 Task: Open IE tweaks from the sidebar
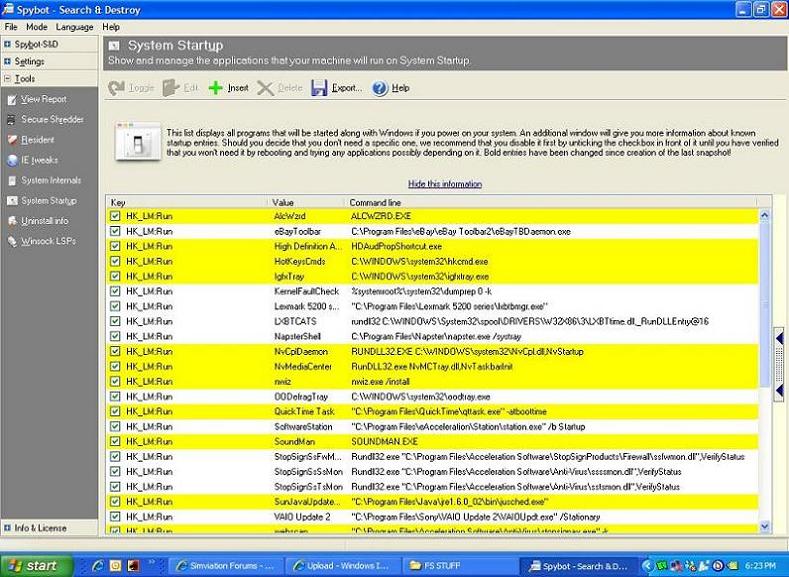click(x=39, y=160)
